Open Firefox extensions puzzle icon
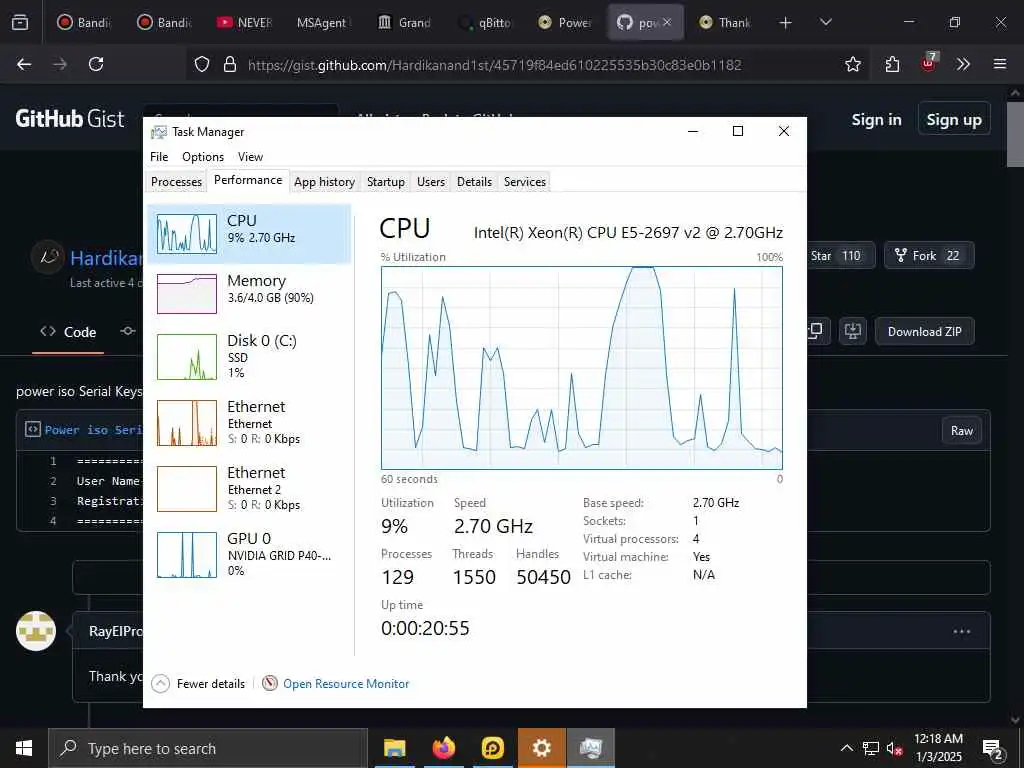The image size is (1024, 768). (892, 64)
